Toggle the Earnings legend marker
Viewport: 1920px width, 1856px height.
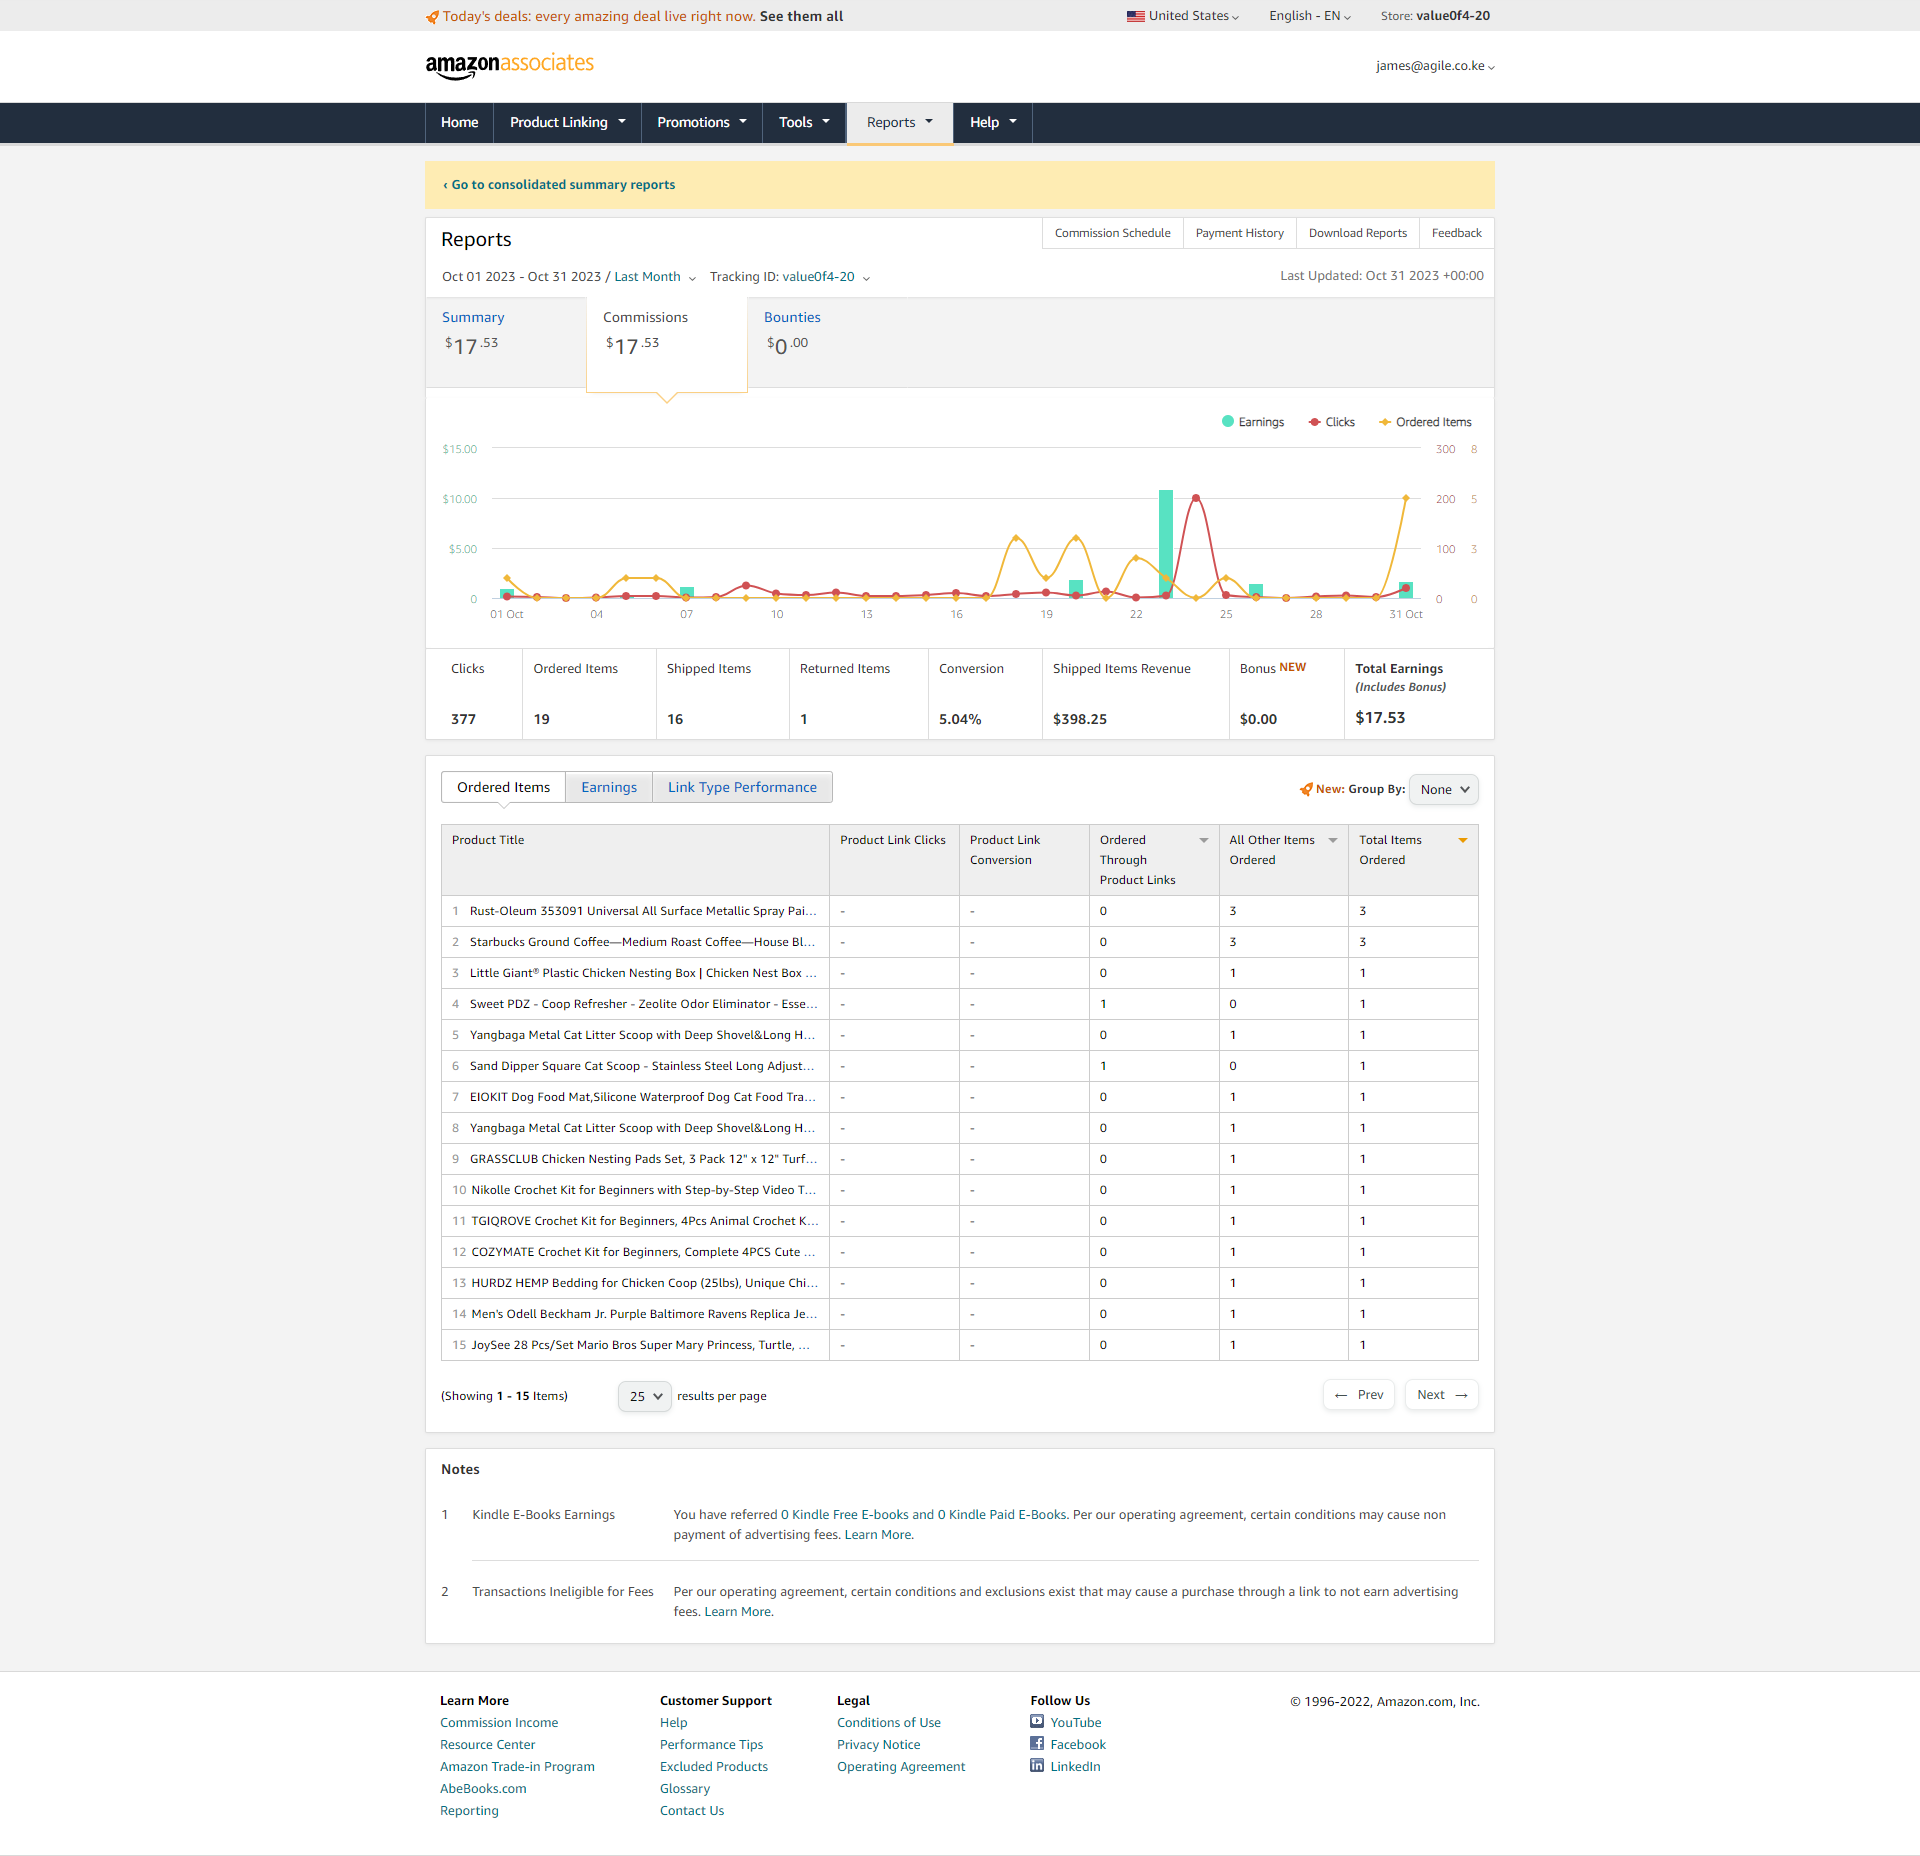pyautogui.click(x=1228, y=422)
